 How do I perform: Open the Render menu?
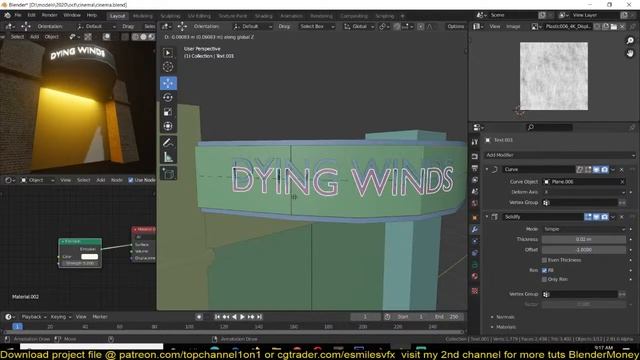point(49,15)
